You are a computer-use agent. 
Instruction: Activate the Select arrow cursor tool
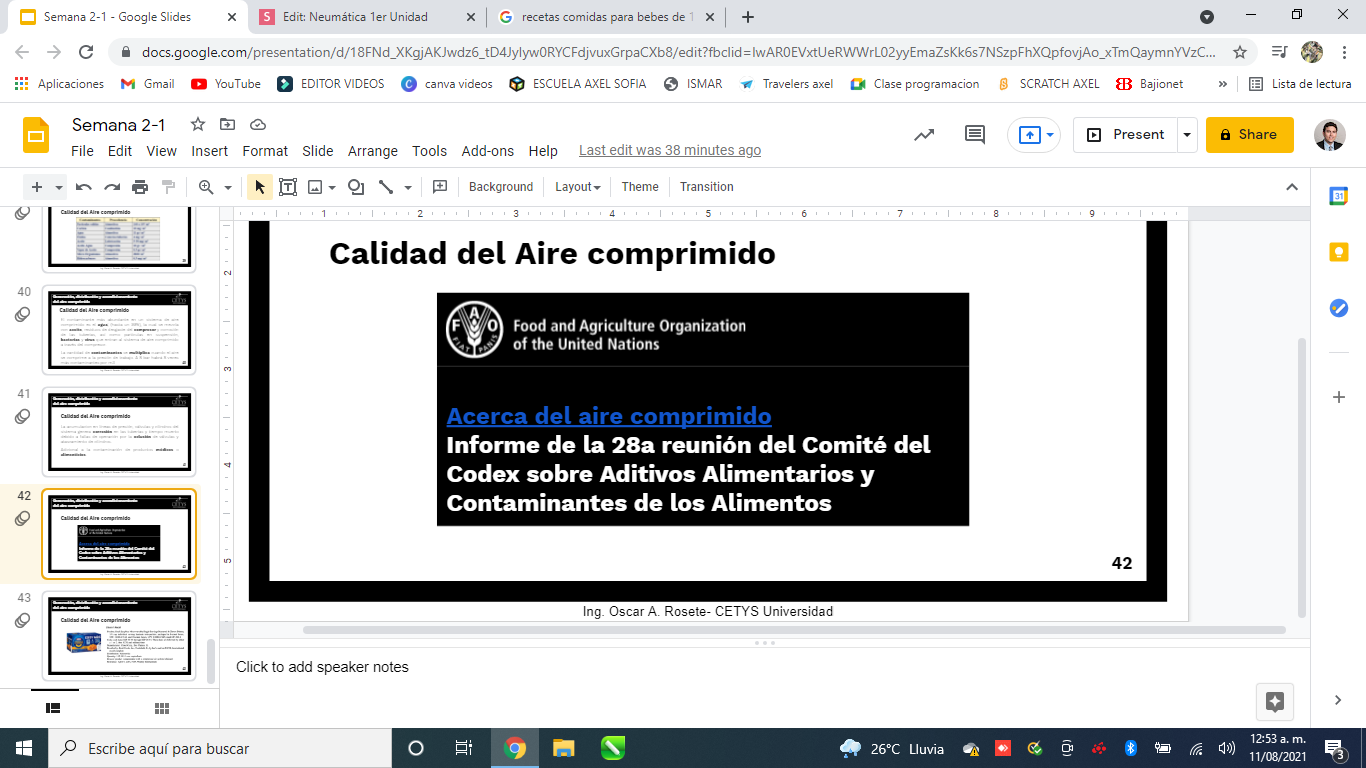(x=260, y=187)
